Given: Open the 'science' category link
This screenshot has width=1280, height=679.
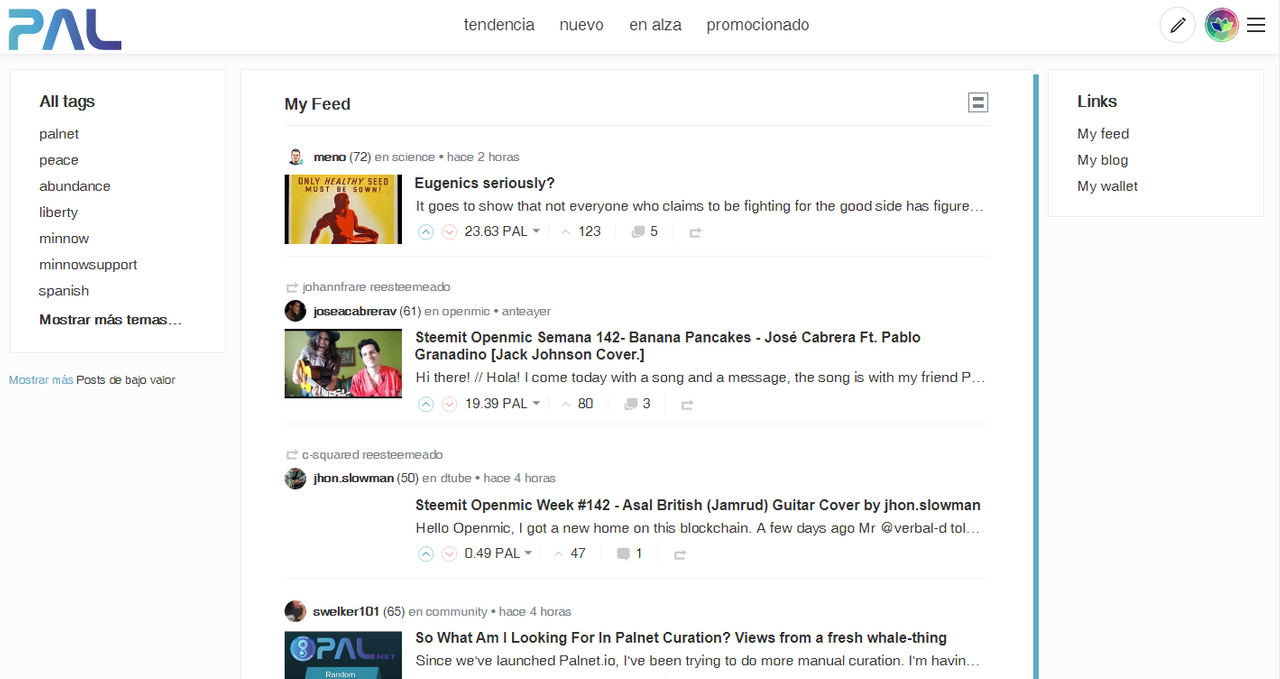Looking at the screenshot, I should tap(413, 157).
